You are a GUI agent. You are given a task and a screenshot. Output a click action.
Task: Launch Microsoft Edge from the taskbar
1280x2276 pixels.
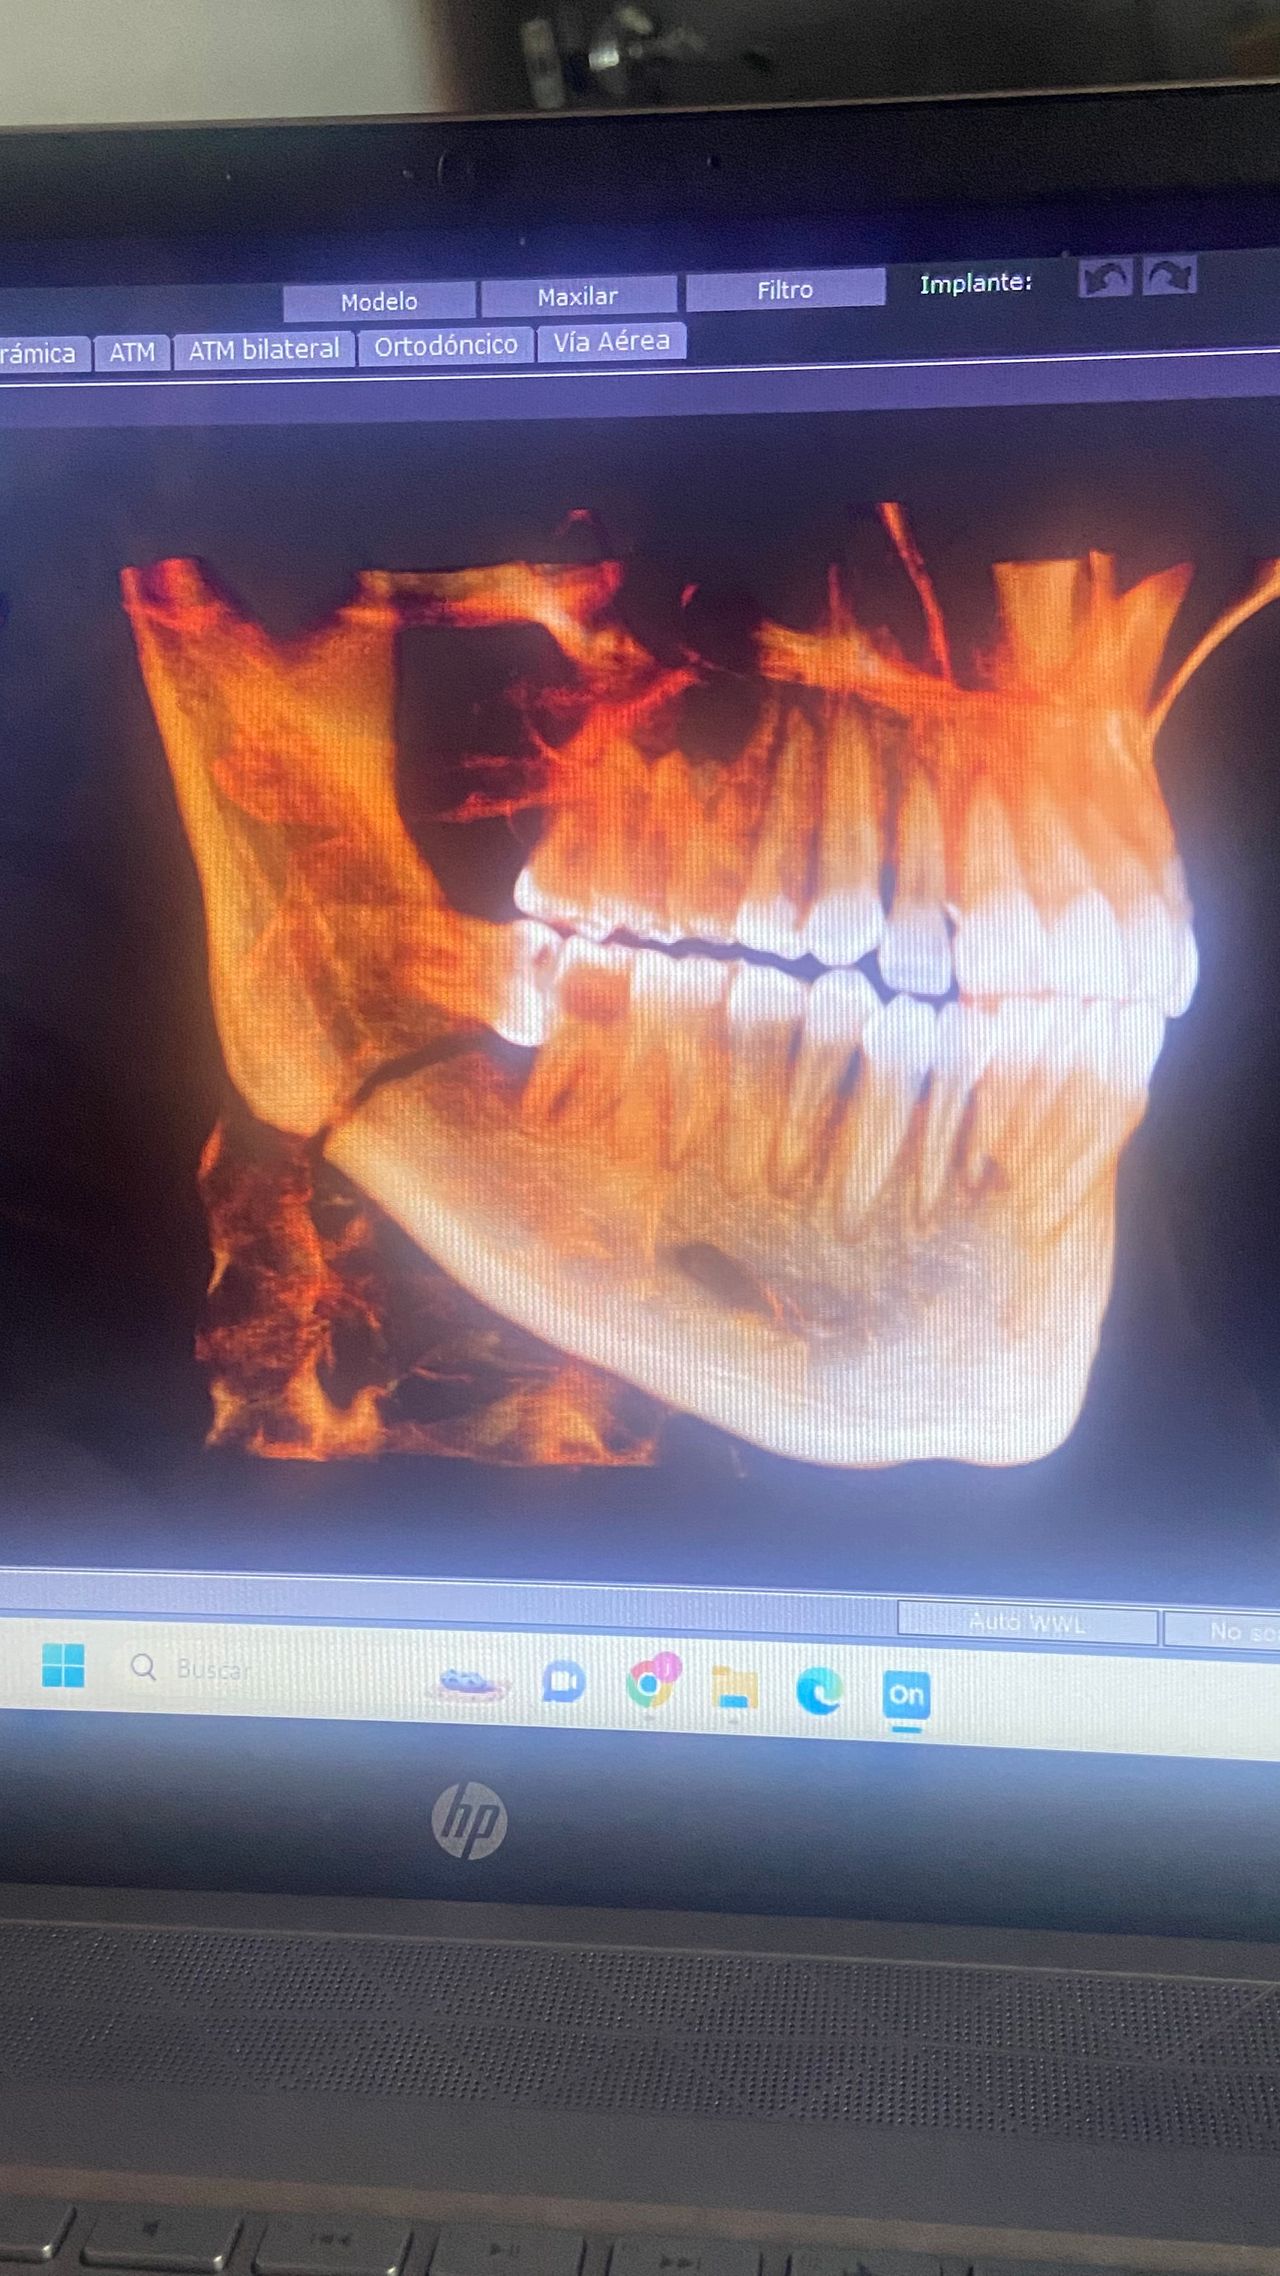click(819, 1691)
